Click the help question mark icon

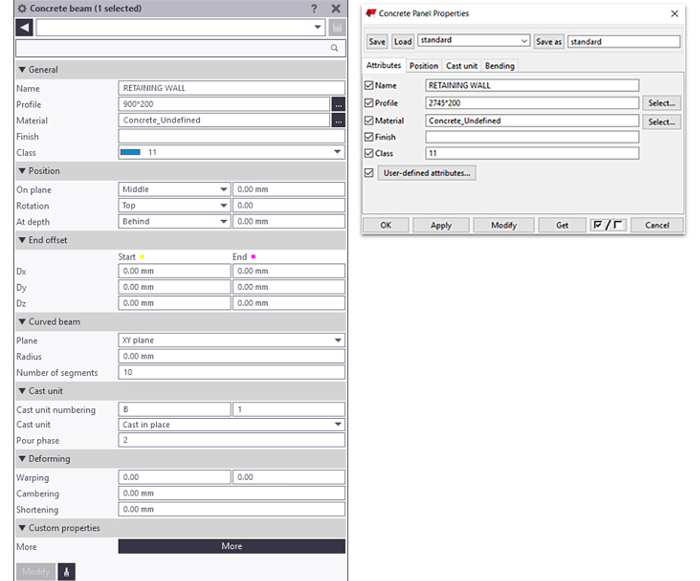click(314, 8)
